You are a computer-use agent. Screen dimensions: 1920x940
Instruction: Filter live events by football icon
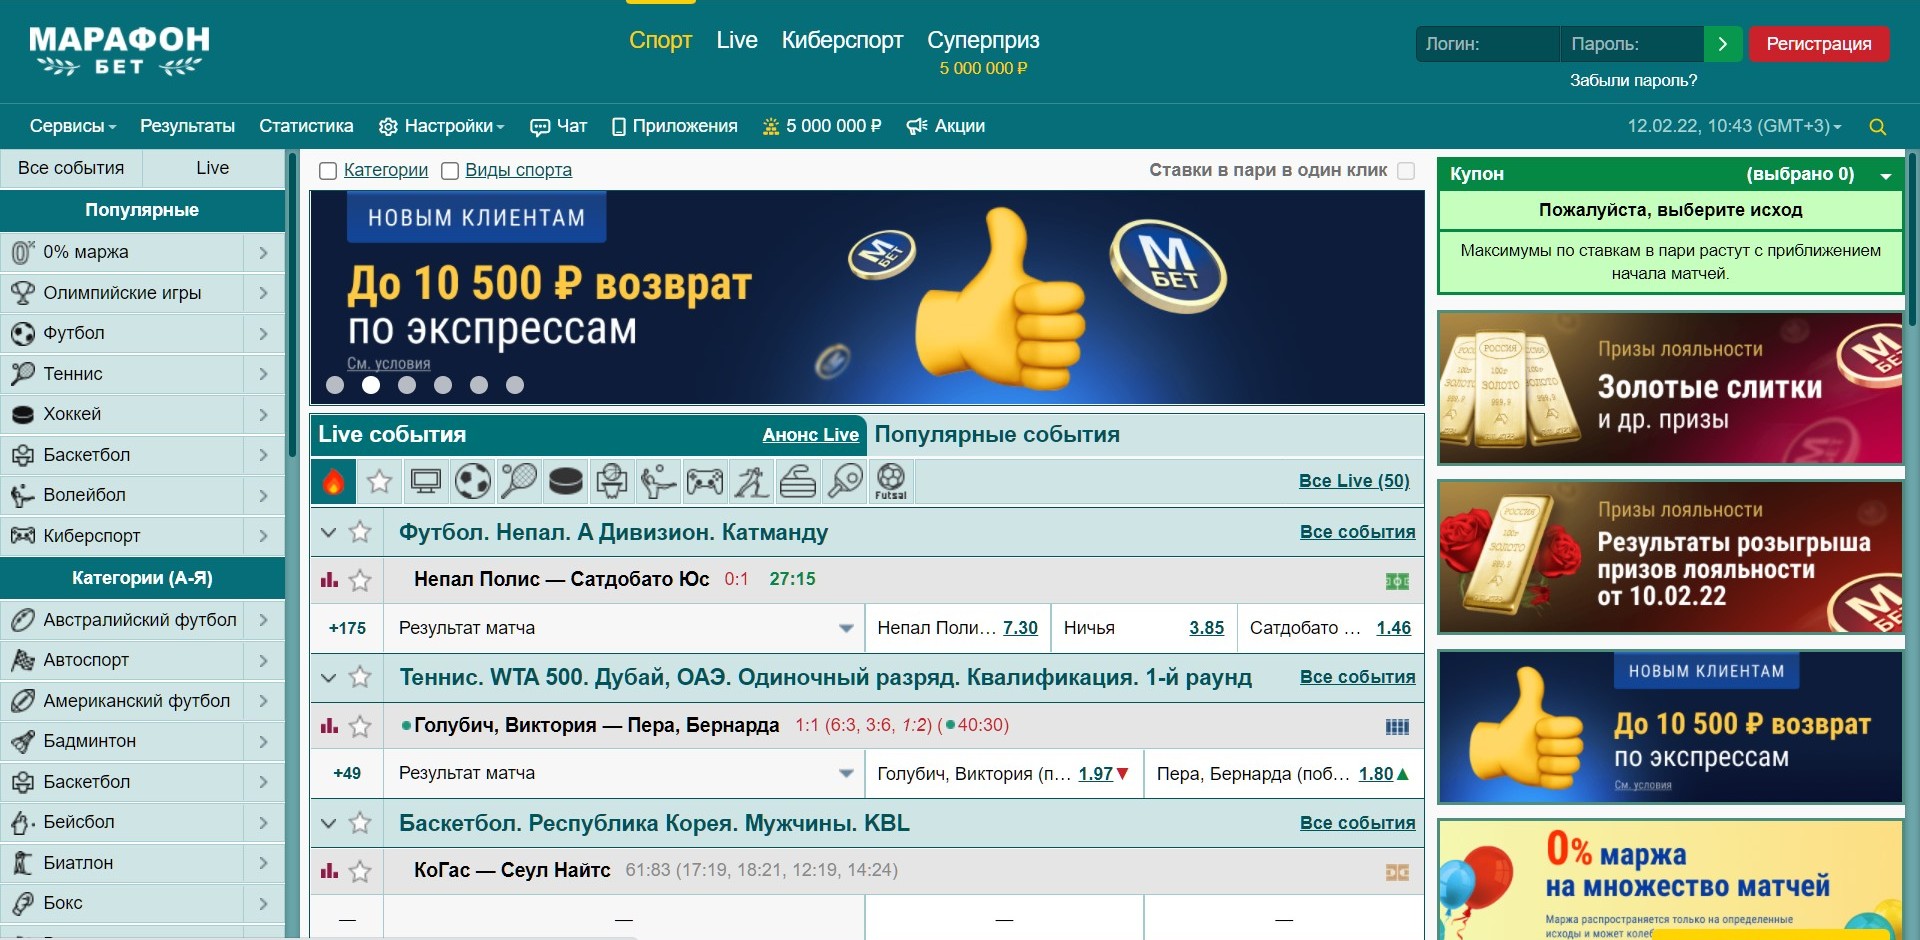tap(472, 481)
